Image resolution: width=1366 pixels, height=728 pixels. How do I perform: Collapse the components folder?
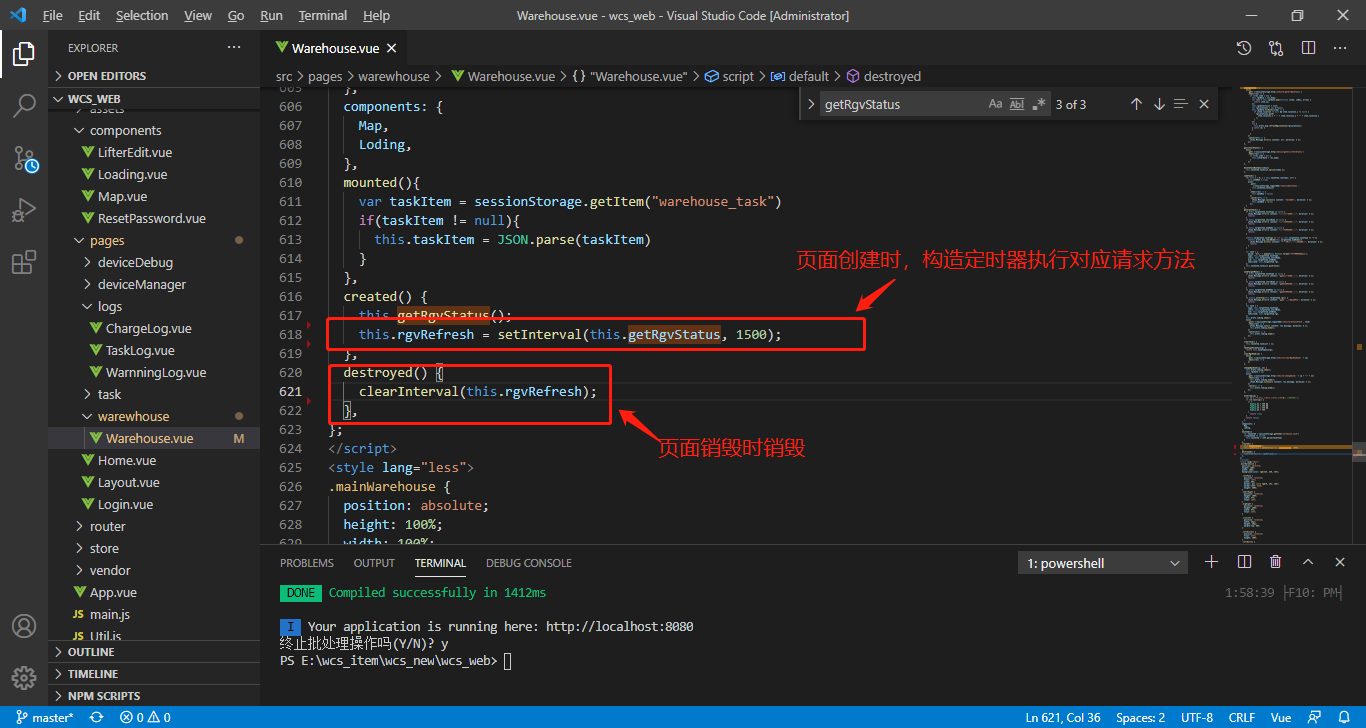154,130
